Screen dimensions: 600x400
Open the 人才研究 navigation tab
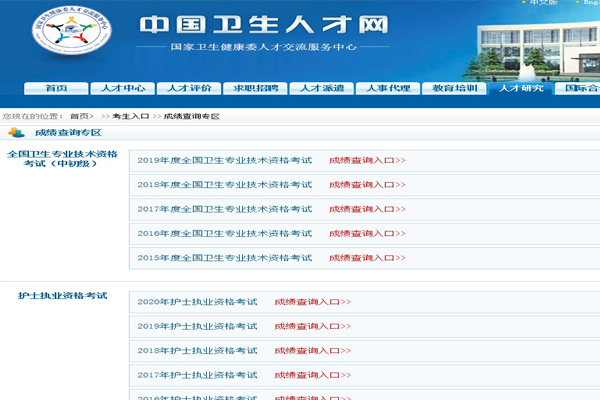(521, 88)
